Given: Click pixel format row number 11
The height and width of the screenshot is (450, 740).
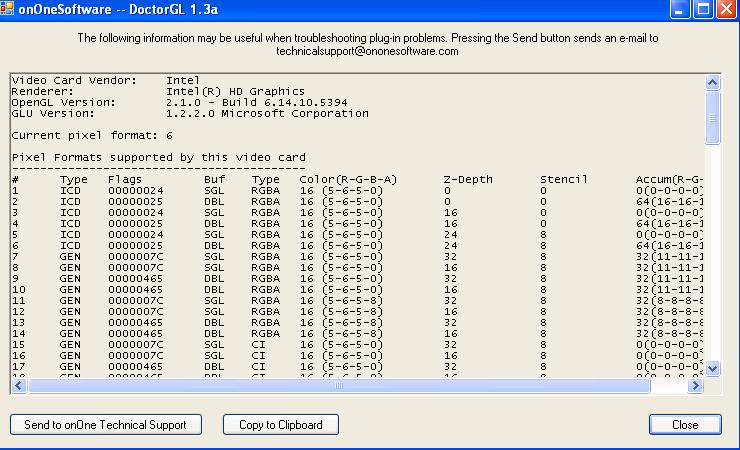Looking at the screenshot, I should point(18,300).
